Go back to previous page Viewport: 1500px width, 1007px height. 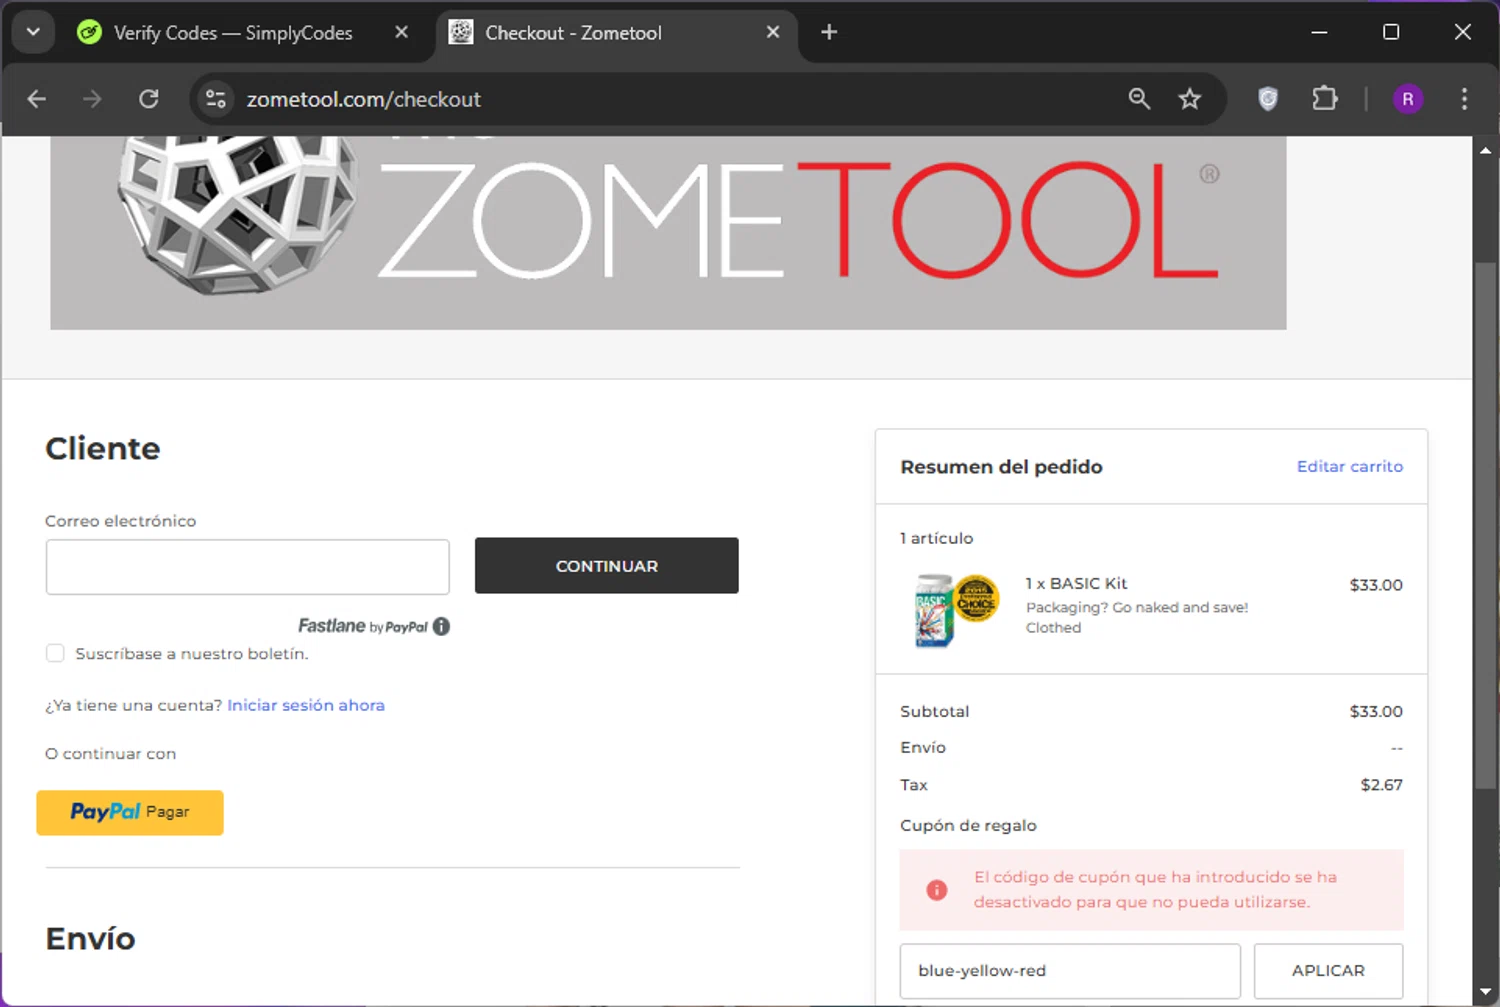point(37,99)
